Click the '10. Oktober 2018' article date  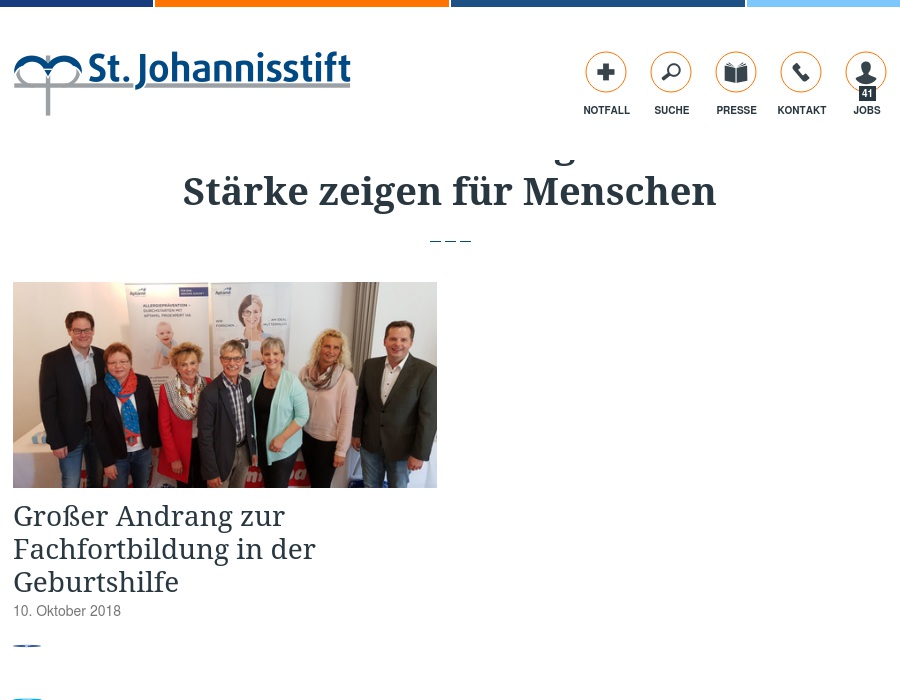[67, 611]
